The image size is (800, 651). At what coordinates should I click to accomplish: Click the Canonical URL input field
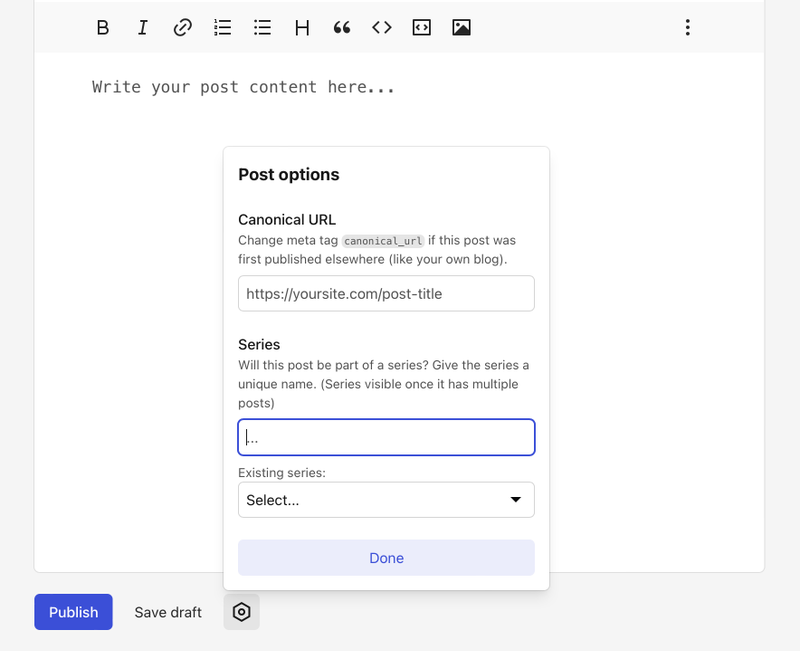coord(386,293)
